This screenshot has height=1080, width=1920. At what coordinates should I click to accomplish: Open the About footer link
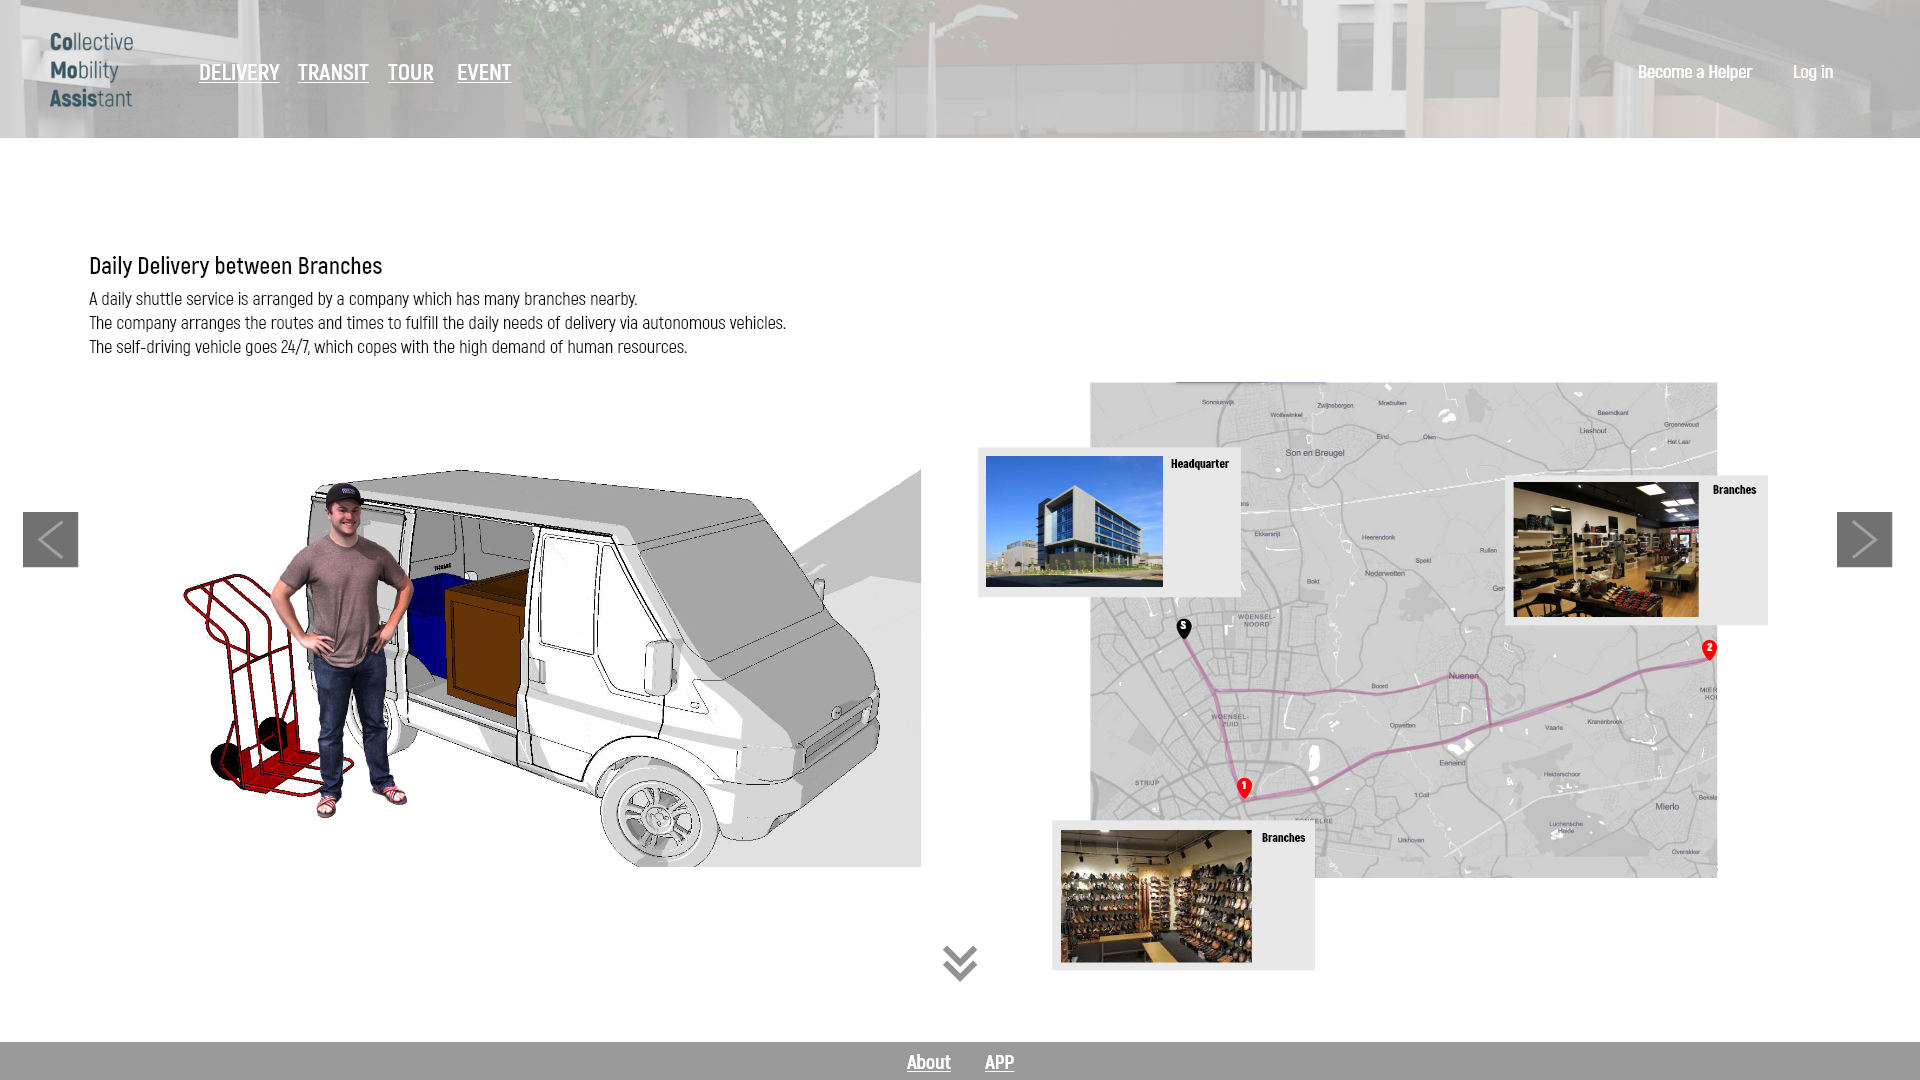[928, 1062]
